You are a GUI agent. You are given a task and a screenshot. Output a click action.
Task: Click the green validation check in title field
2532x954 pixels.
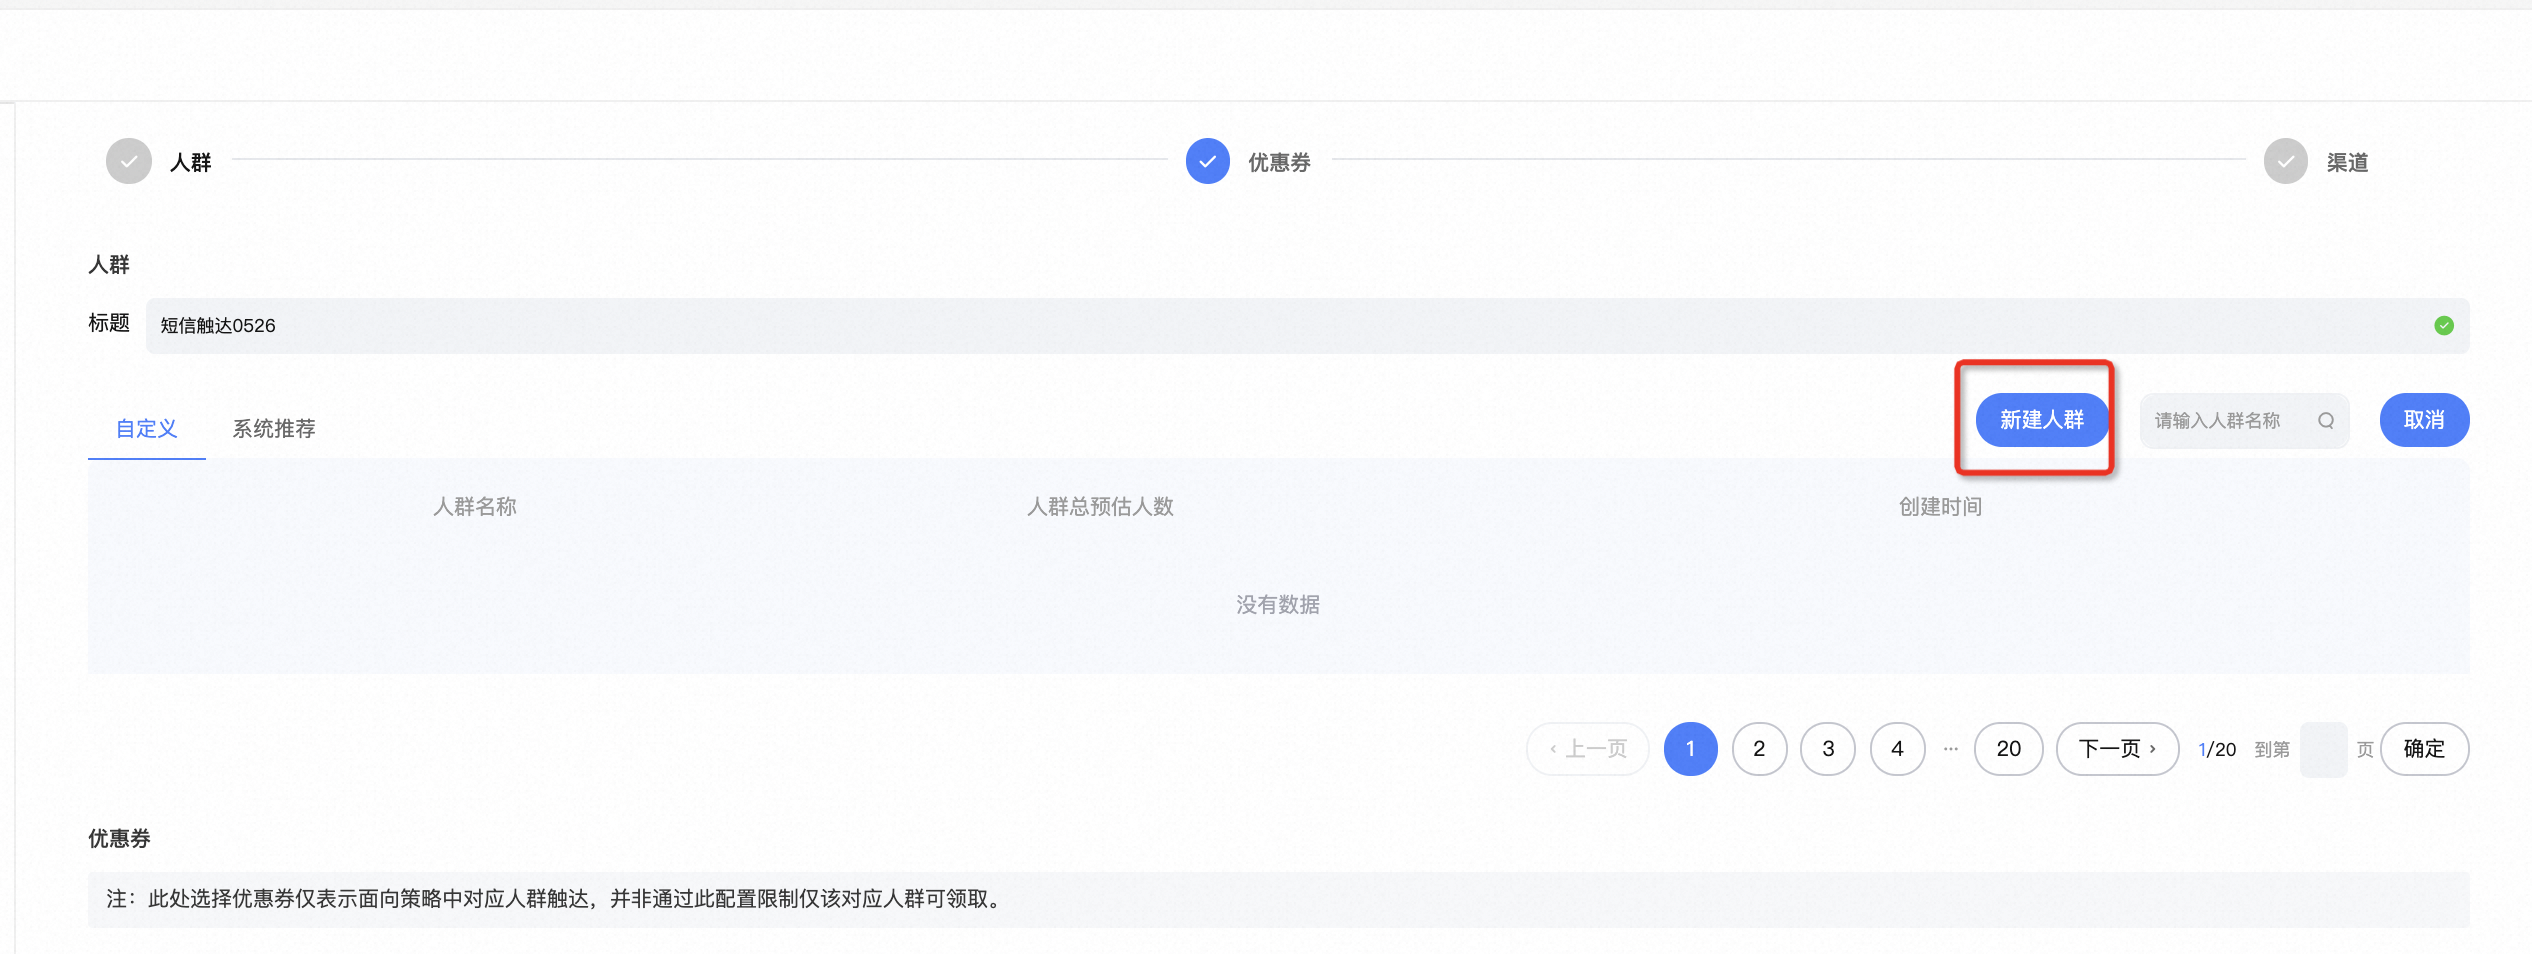pos(2444,325)
